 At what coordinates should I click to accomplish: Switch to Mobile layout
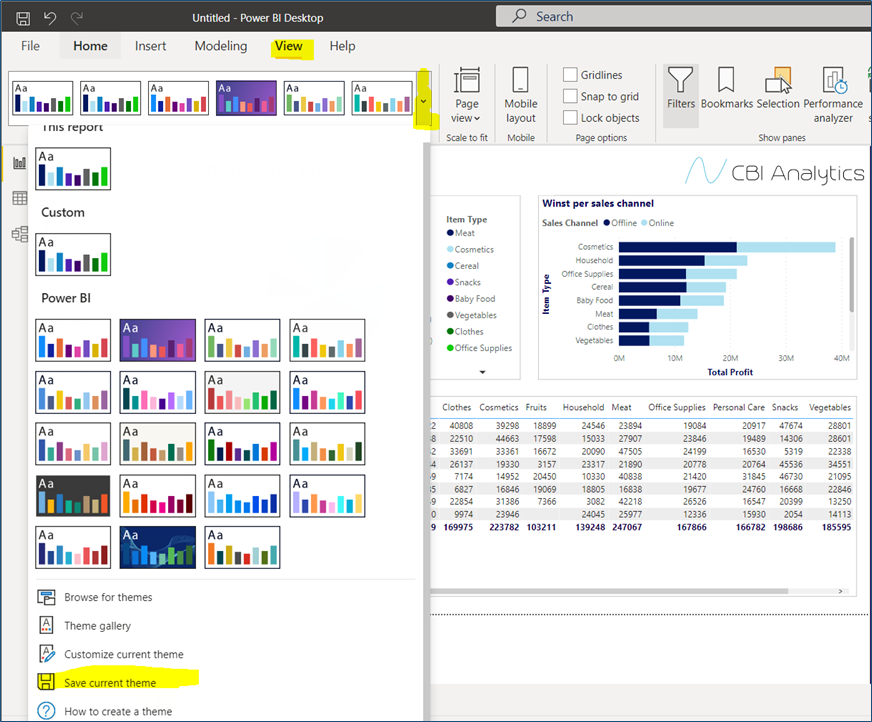tap(521, 96)
